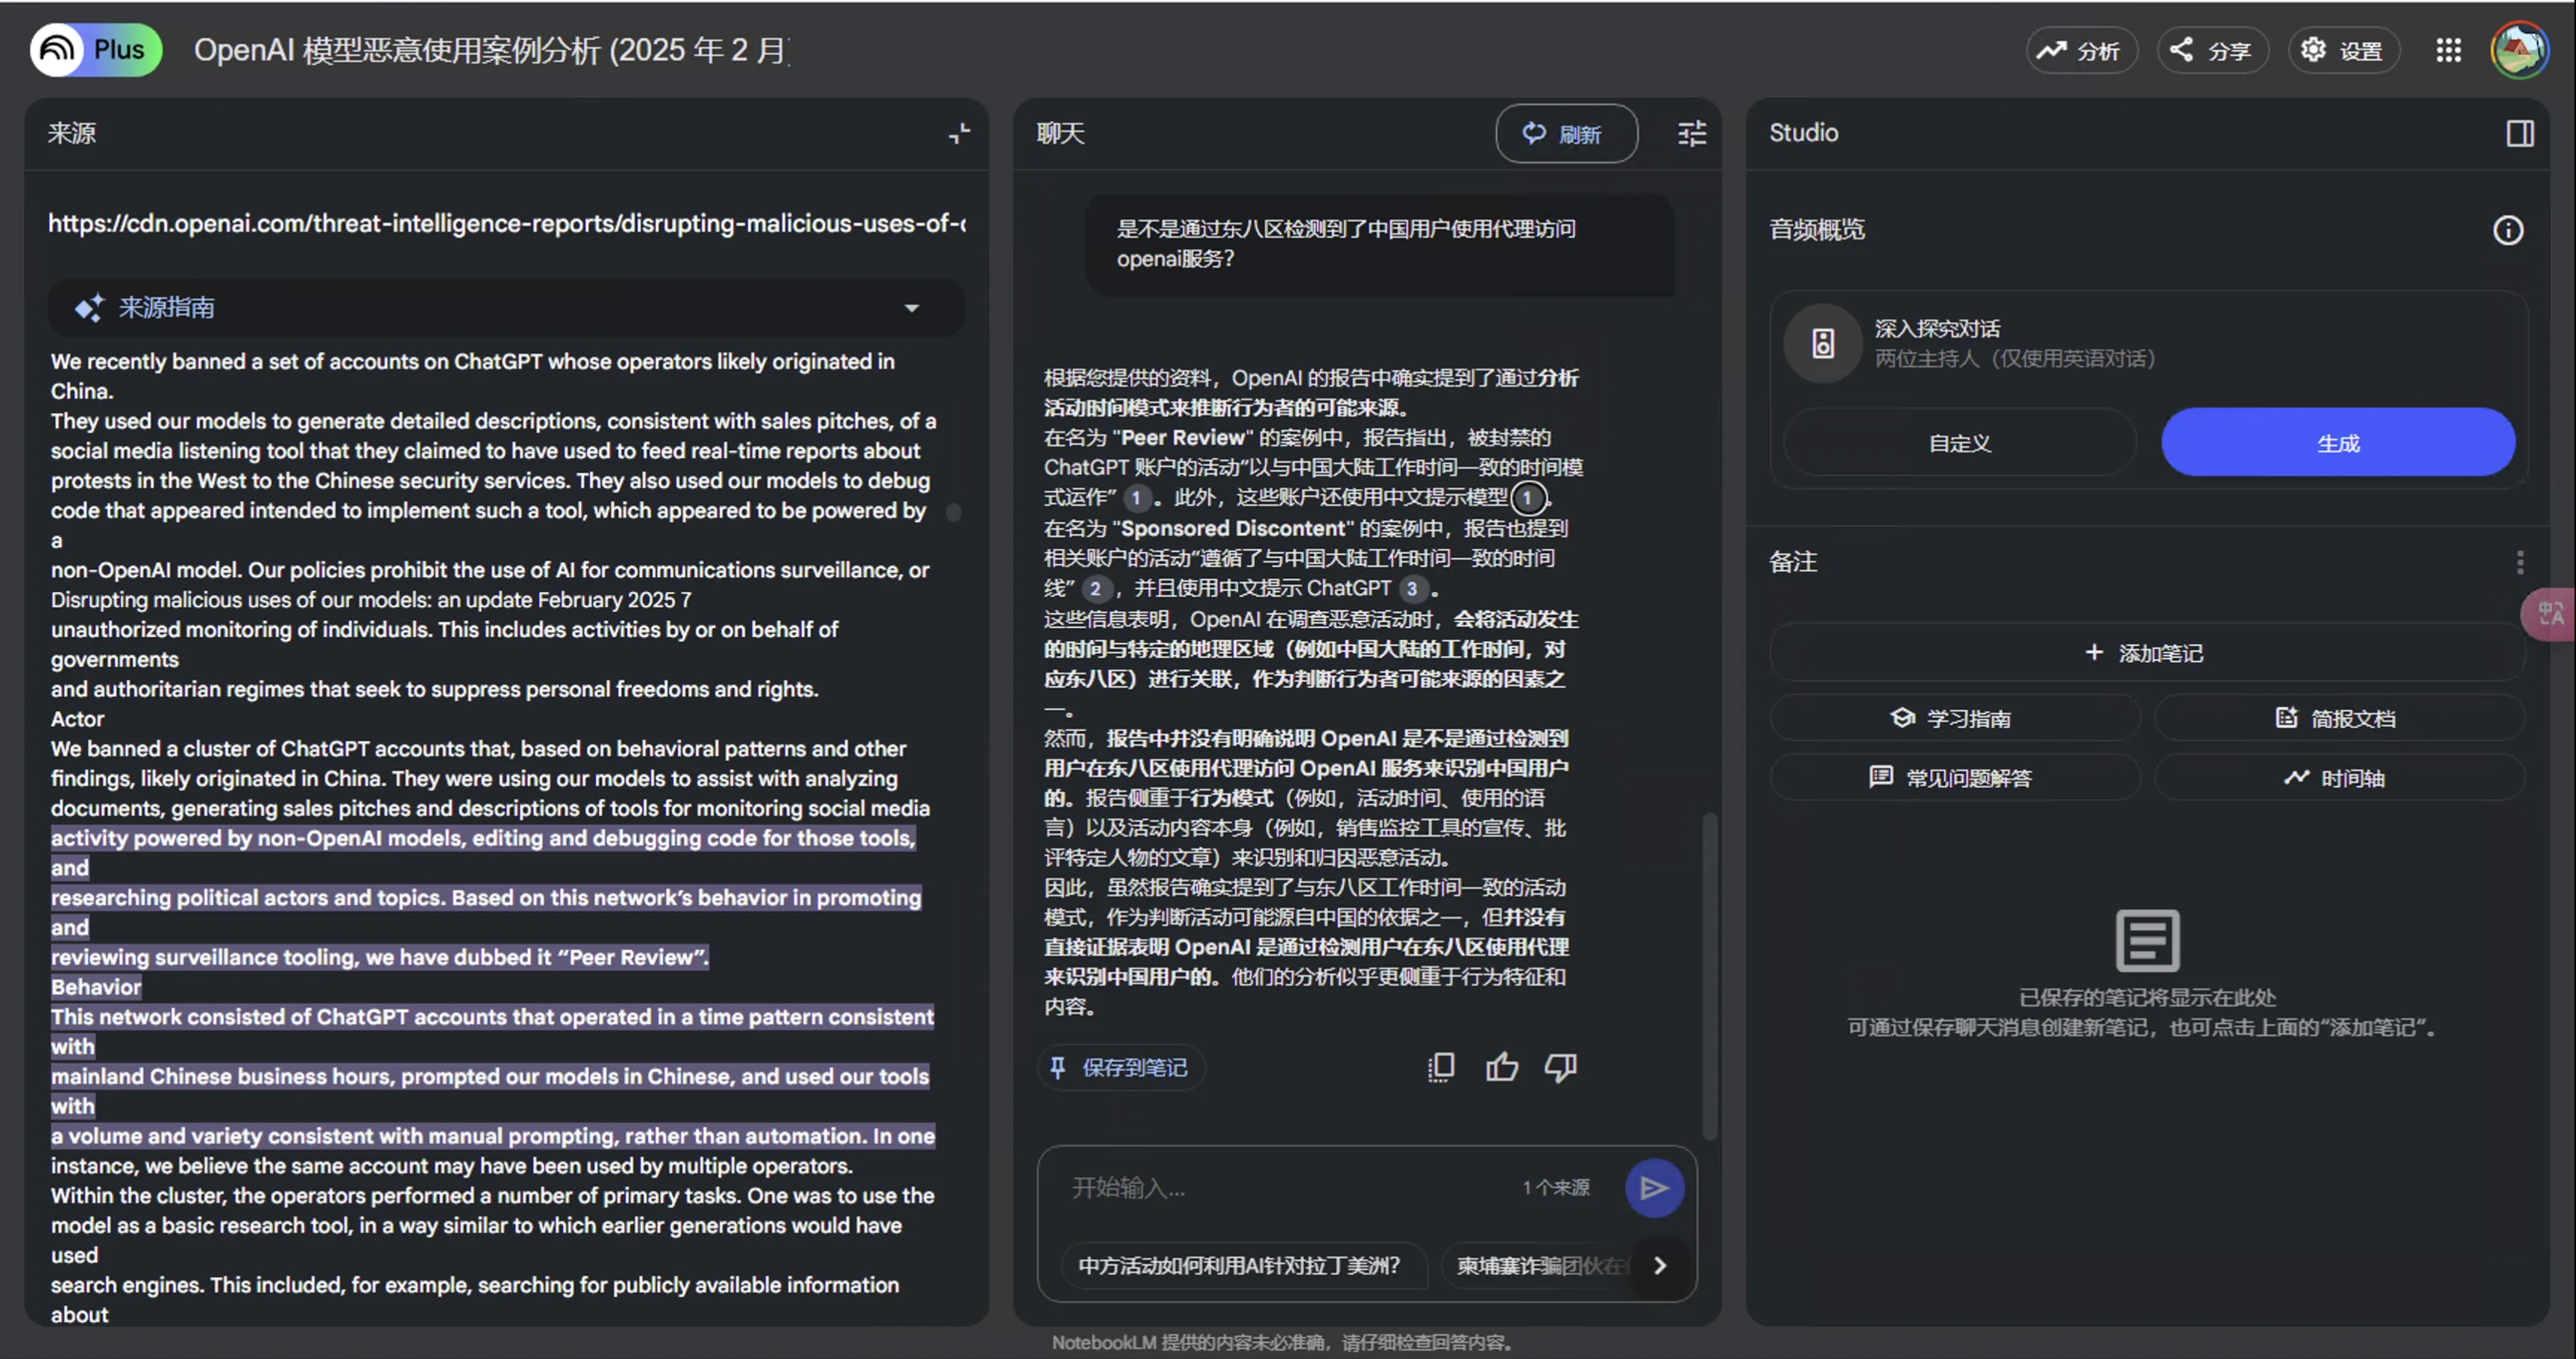Click the source URL cdn.openai.com title
This screenshot has width=2576, height=1359.
(507, 223)
